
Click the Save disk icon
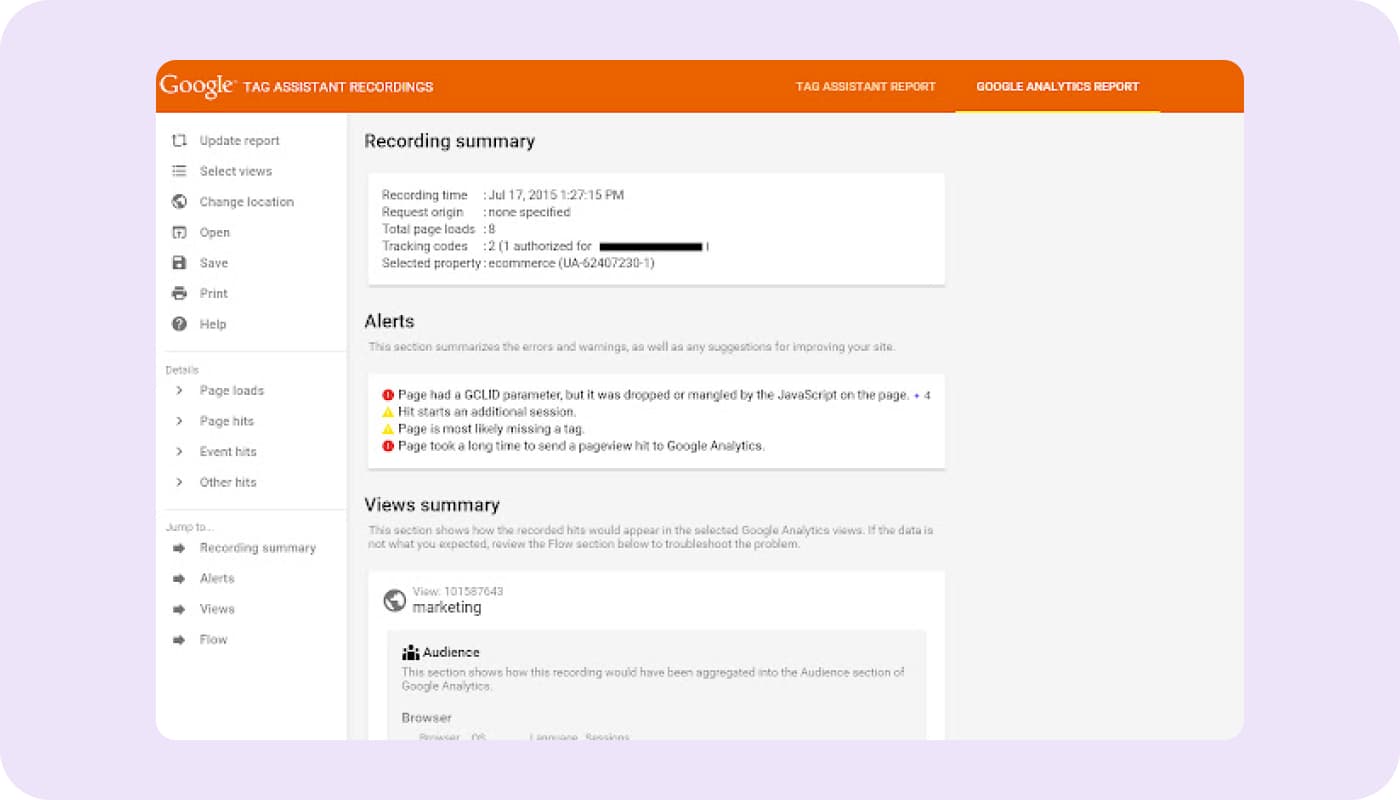point(179,263)
